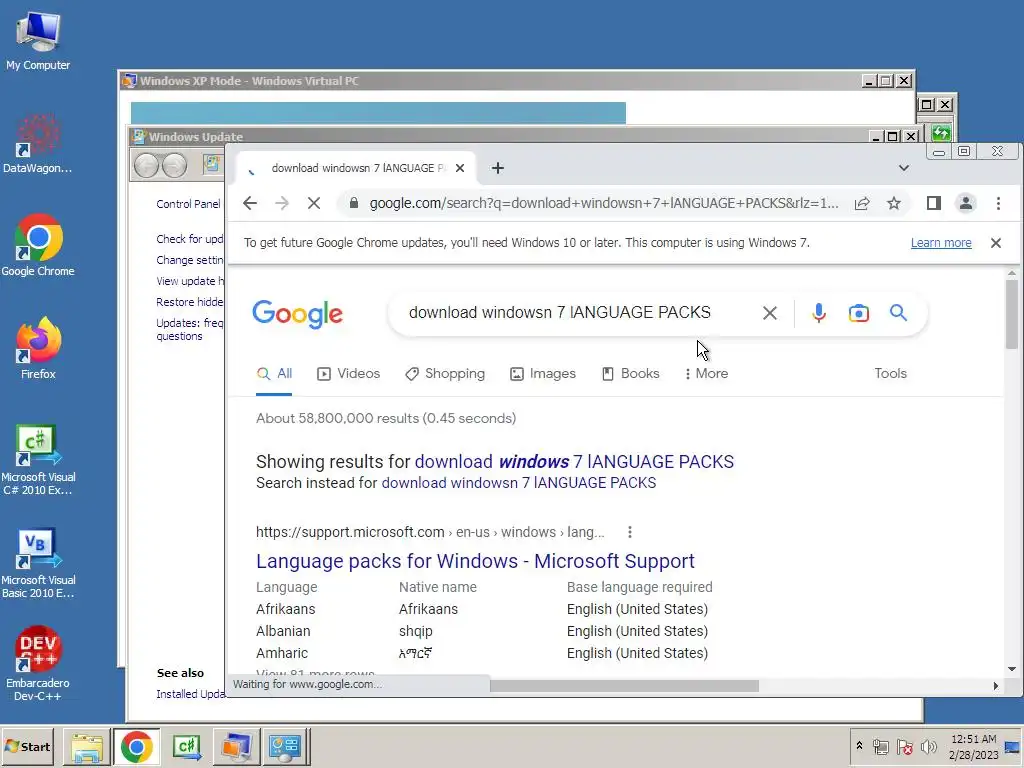
Task: Open the Visual C# taskbar button
Action: 186,747
